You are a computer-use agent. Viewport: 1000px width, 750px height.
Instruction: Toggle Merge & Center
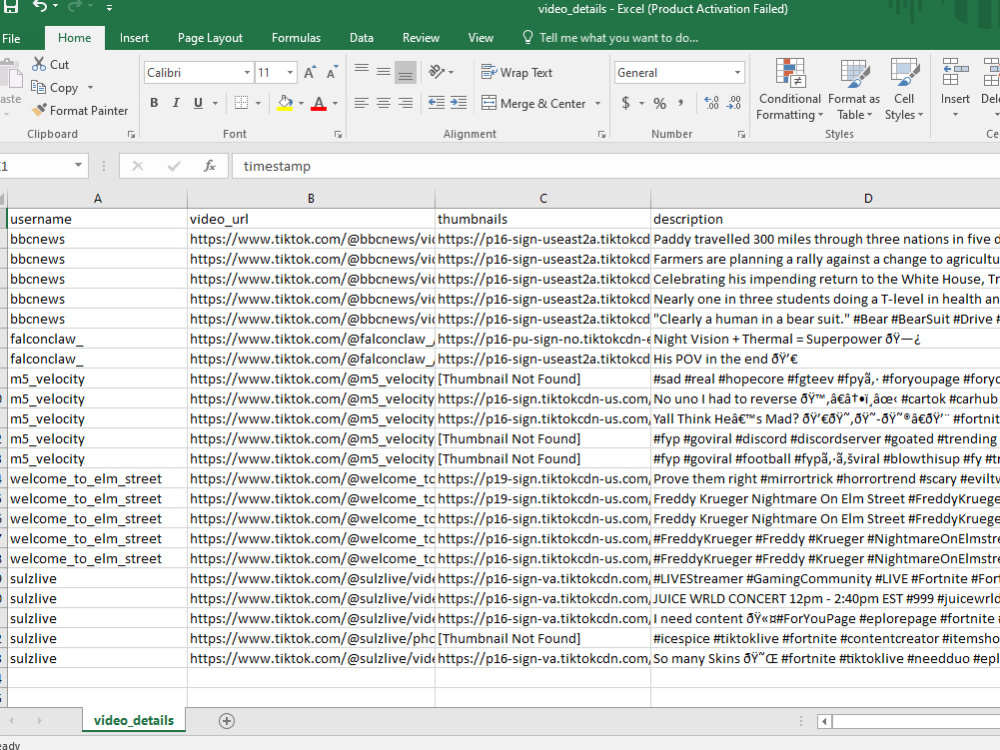[534, 103]
